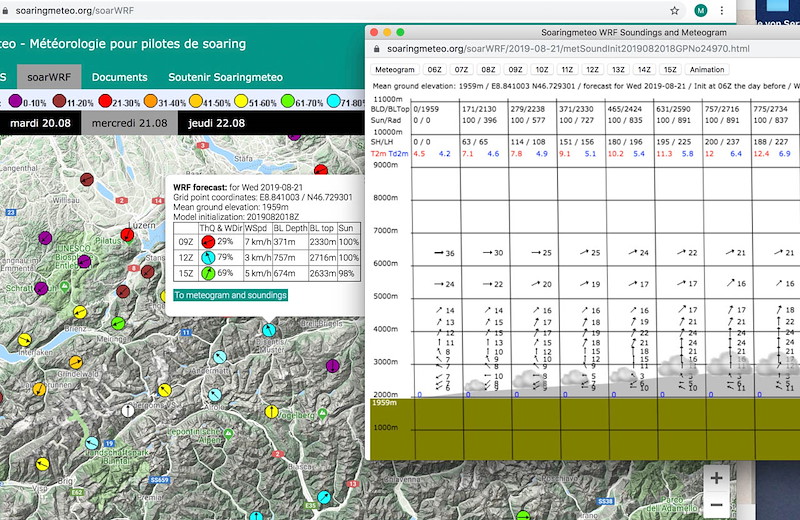Click 2716m BL top cell in 12Z row

322,258
